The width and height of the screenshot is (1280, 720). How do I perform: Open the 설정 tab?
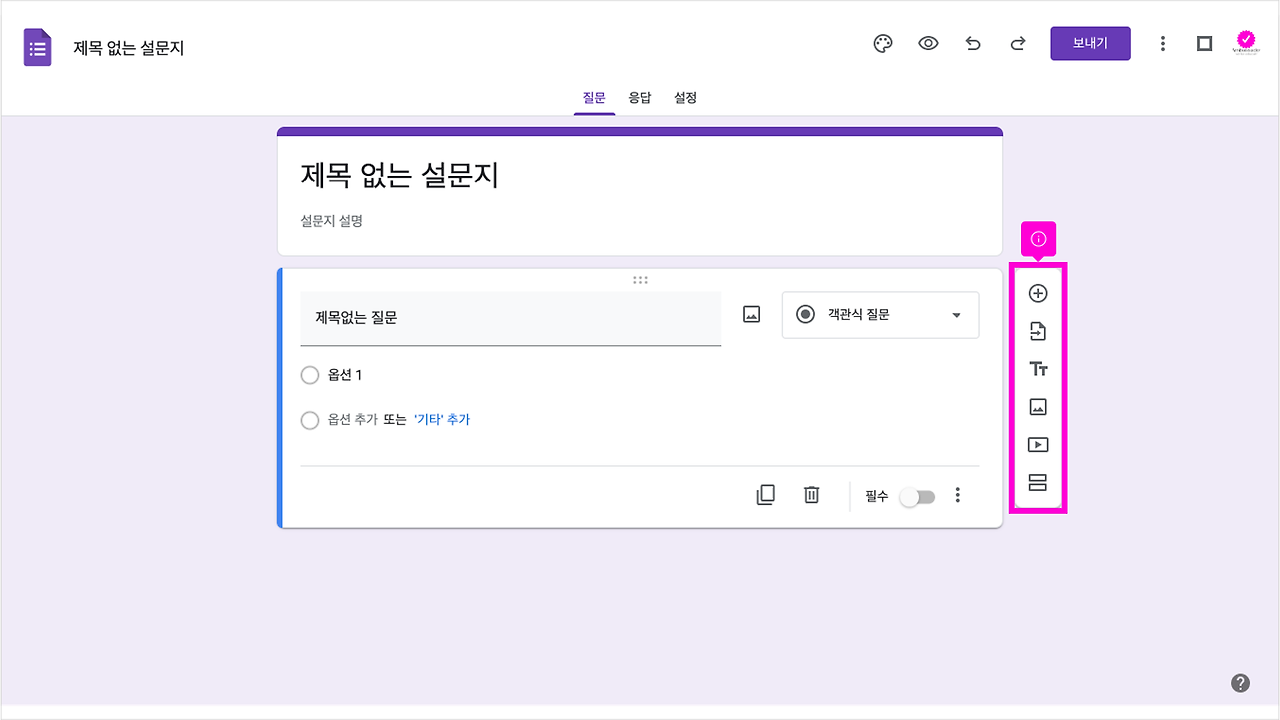(685, 97)
